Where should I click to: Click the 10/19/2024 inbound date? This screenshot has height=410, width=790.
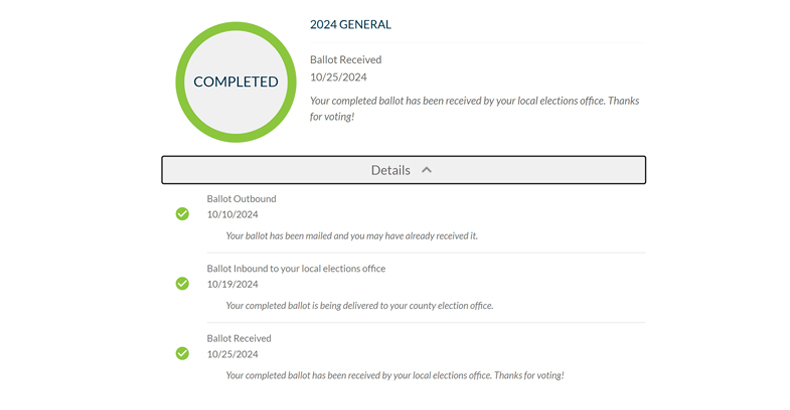232,284
